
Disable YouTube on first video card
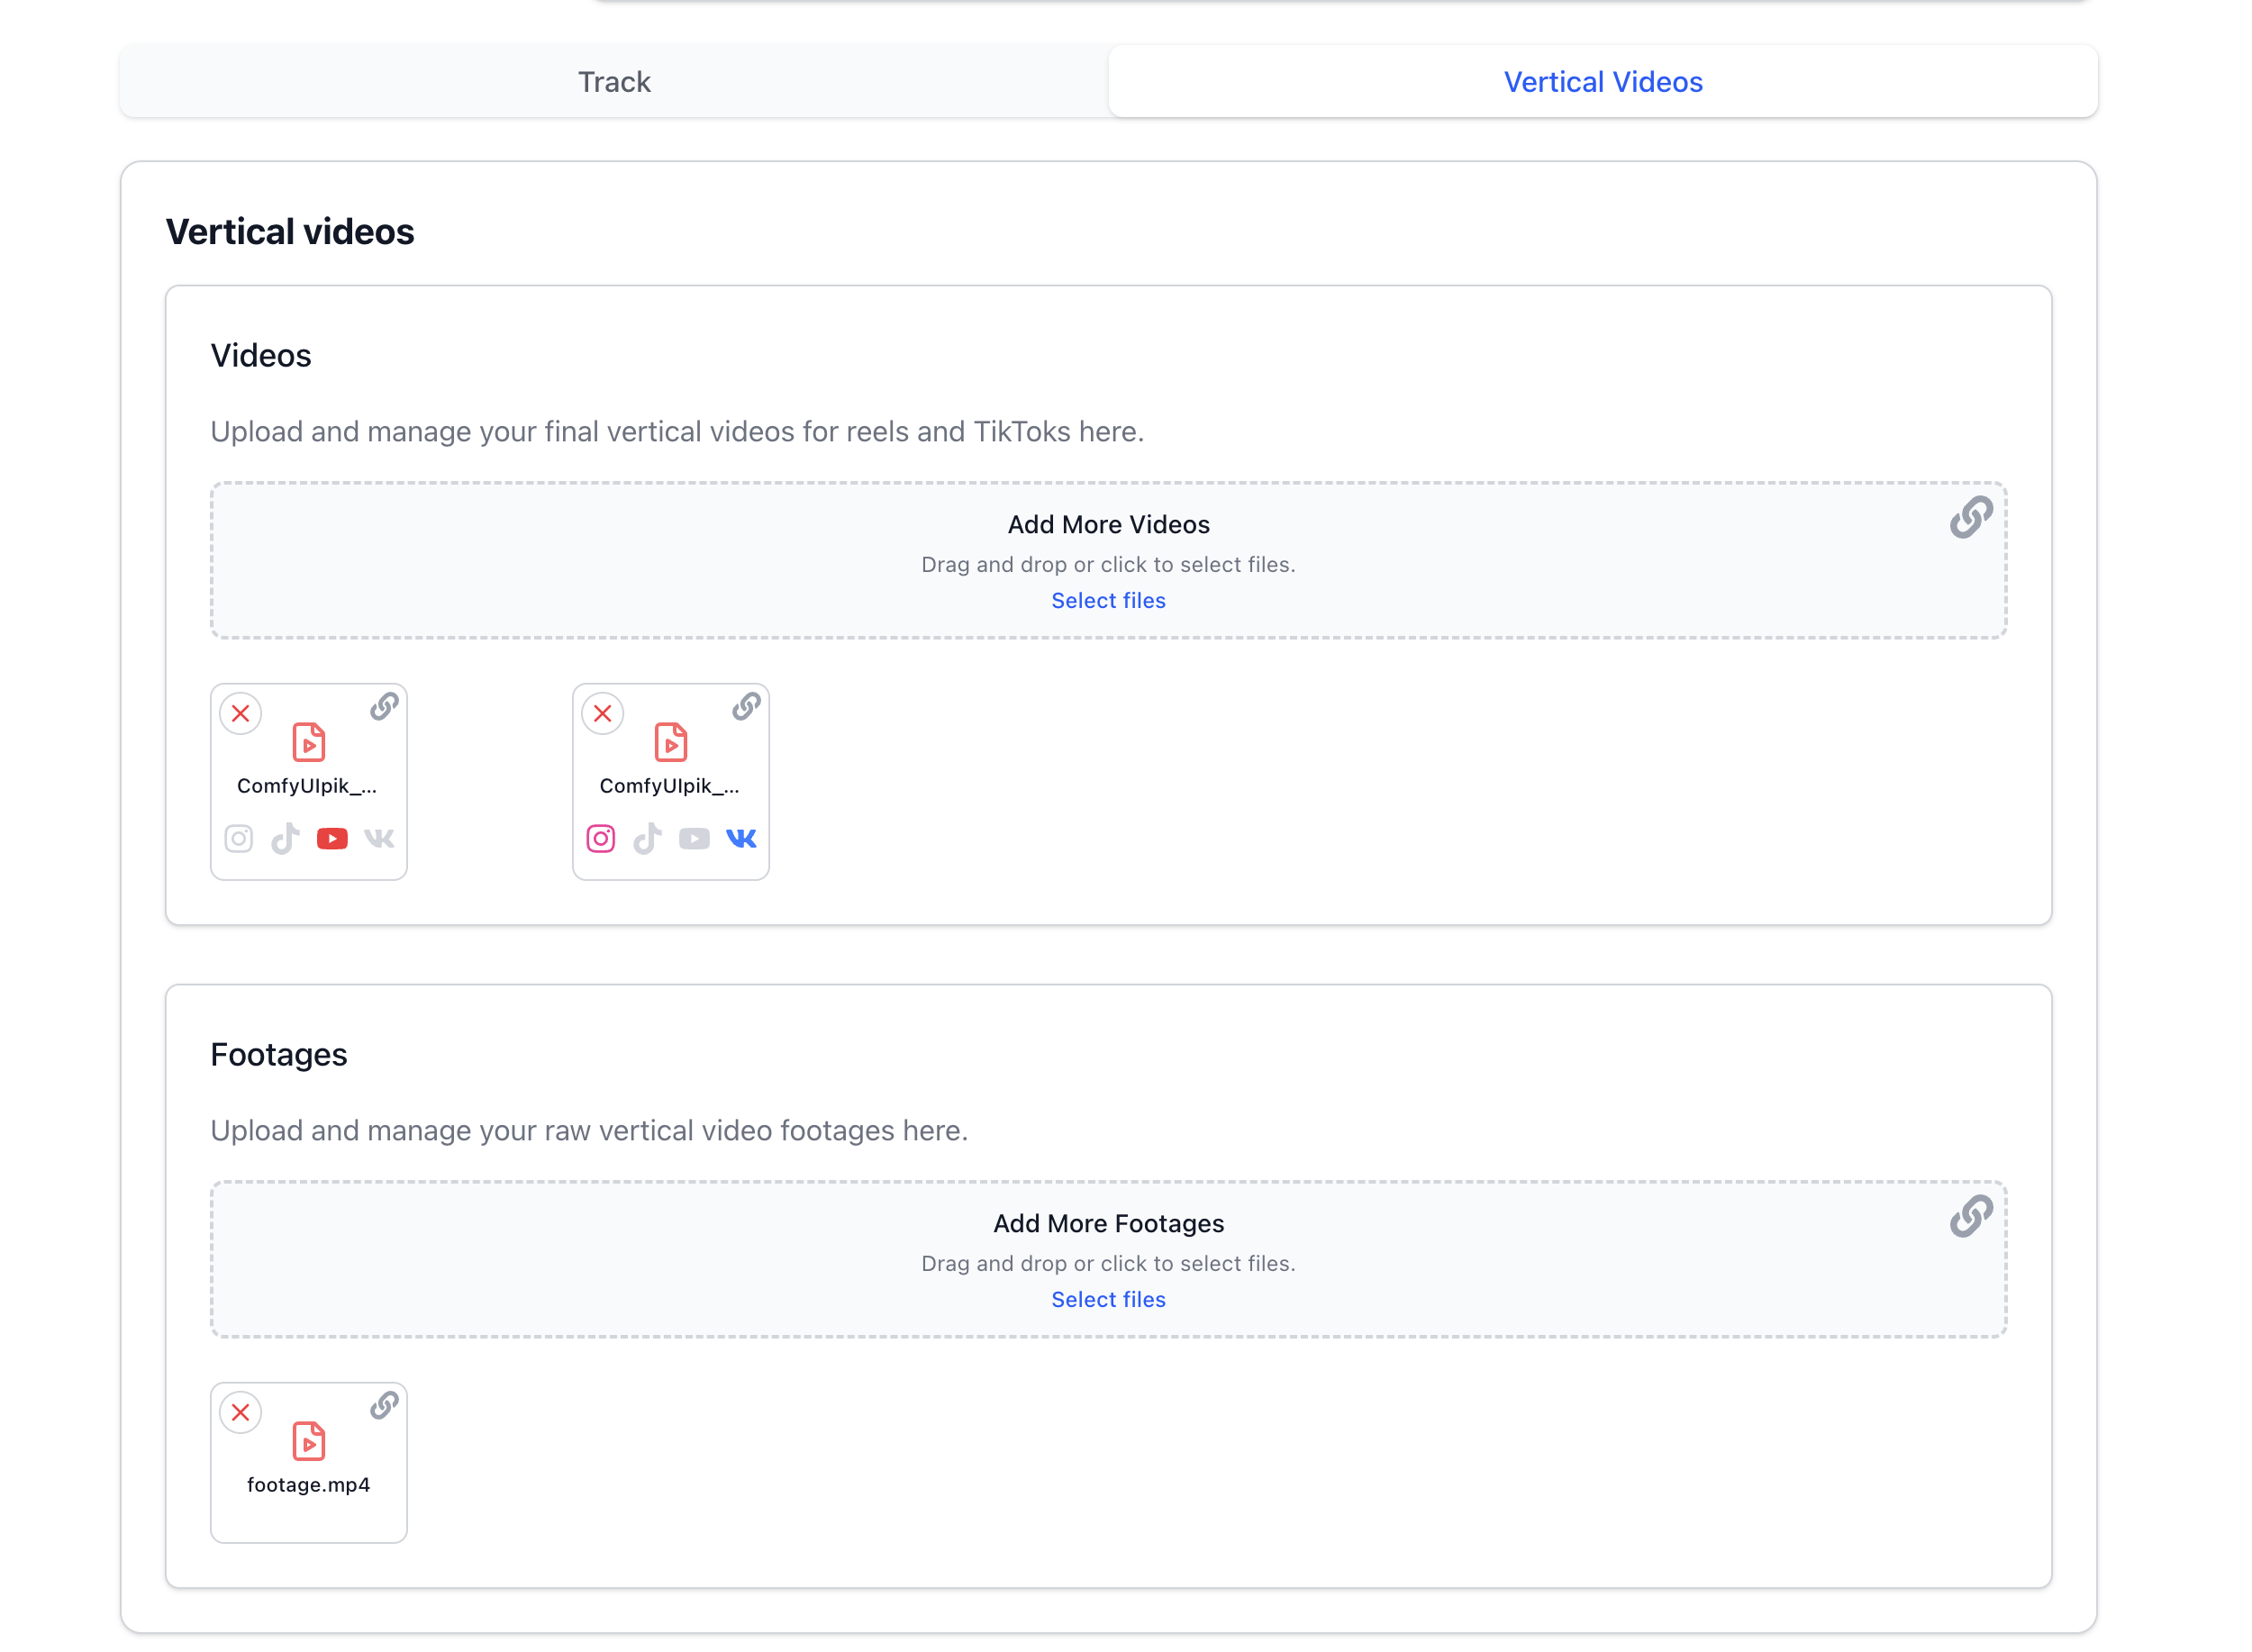(x=332, y=838)
